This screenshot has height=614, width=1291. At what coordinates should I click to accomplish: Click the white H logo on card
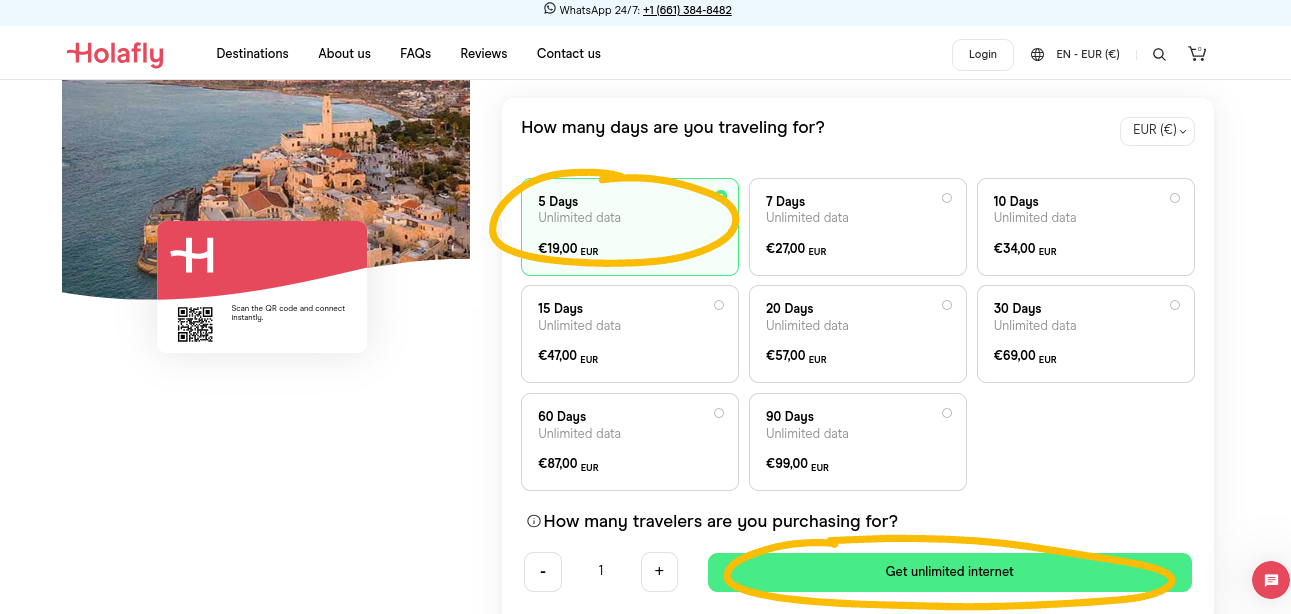point(192,255)
